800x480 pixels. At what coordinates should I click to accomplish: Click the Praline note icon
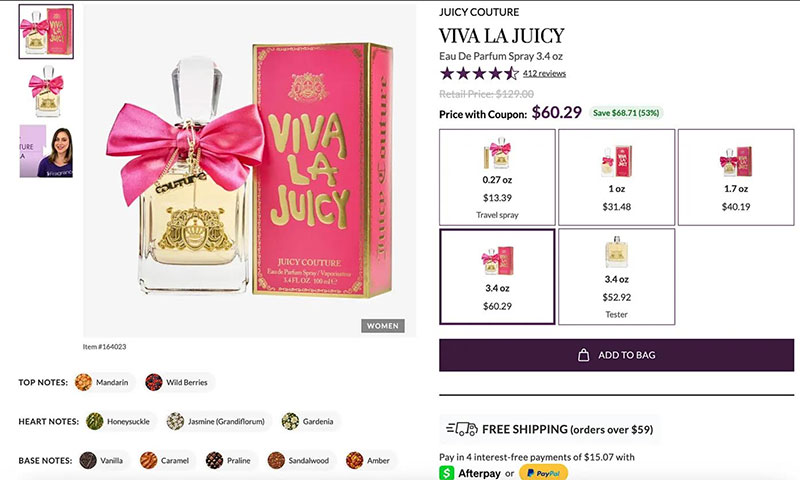pos(214,460)
